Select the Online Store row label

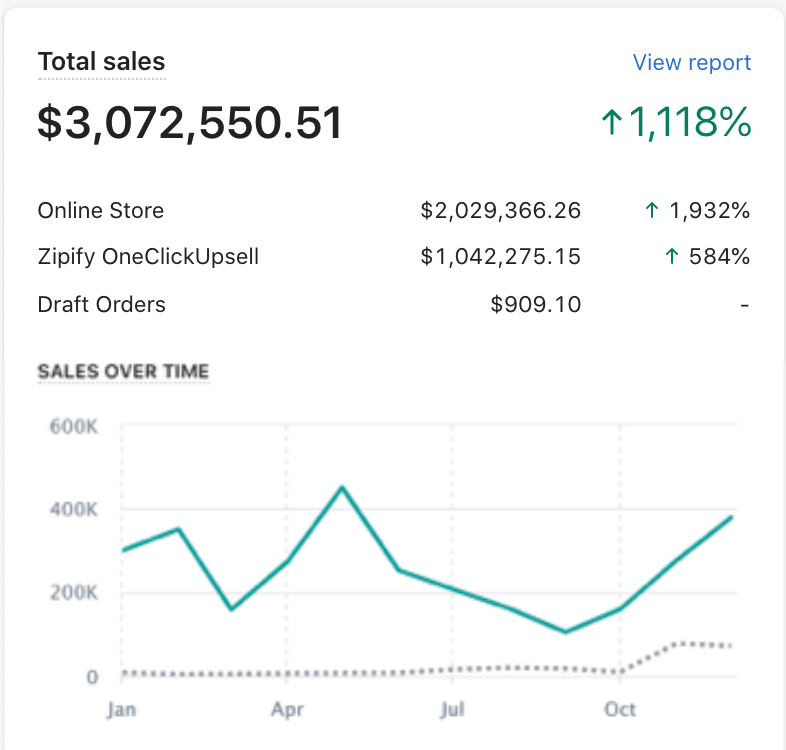click(x=100, y=211)
